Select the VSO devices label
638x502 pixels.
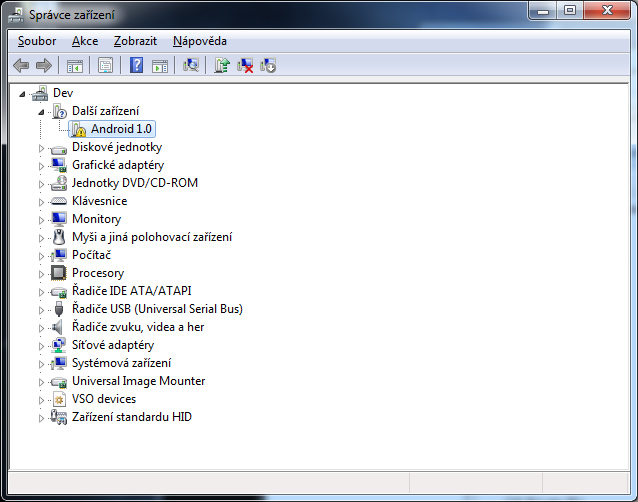pos(104,399)
